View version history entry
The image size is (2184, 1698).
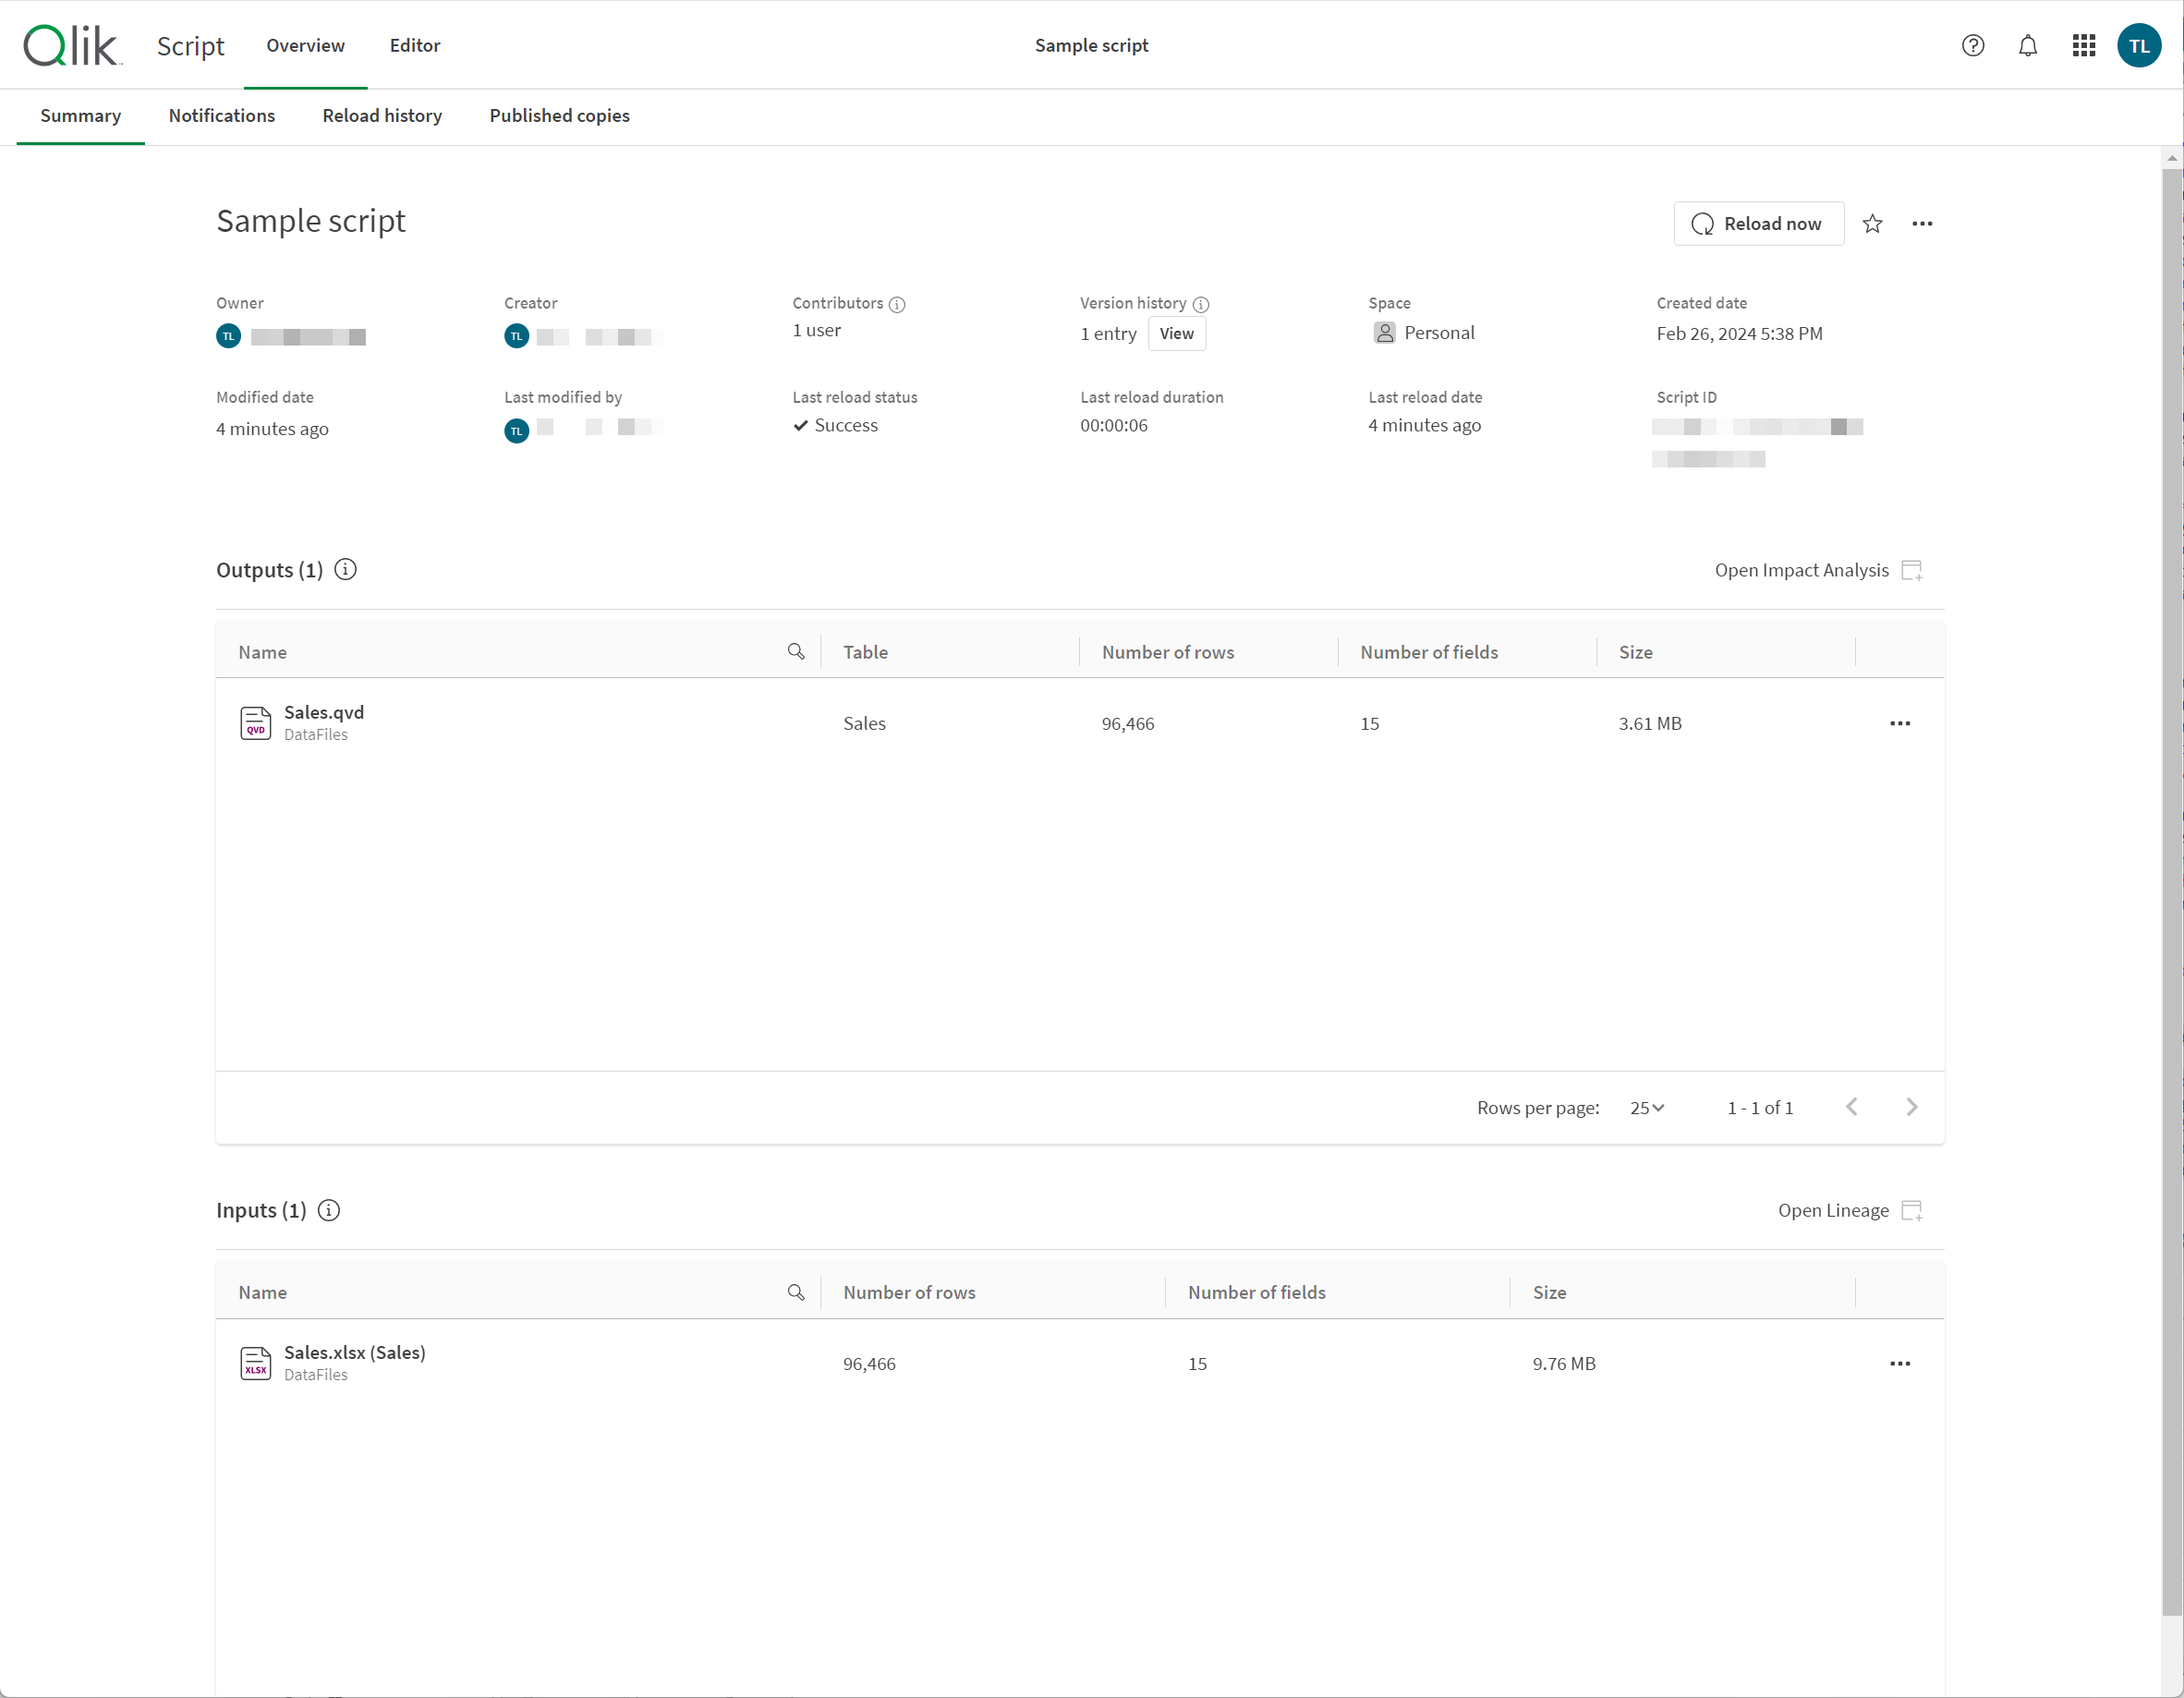pos(1177,332)
